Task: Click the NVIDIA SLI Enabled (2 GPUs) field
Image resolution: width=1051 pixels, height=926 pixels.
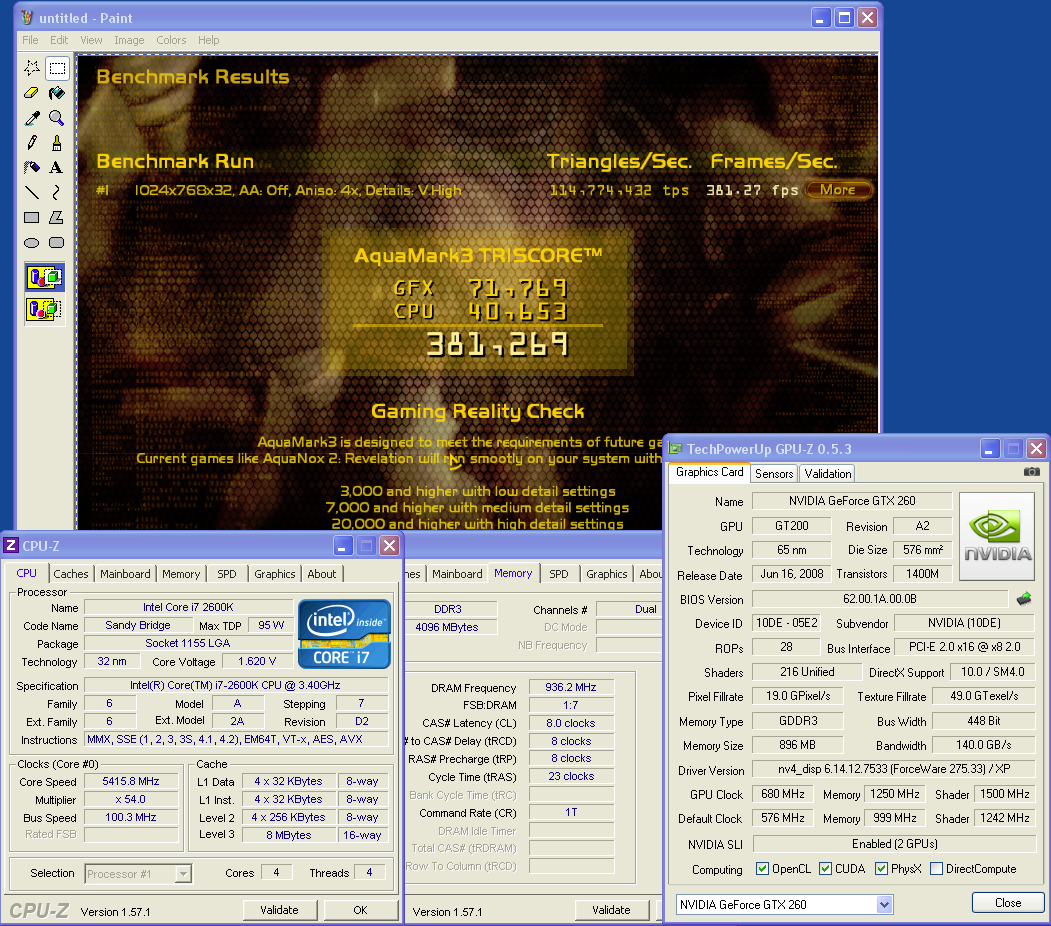Action: coord(894,844)
